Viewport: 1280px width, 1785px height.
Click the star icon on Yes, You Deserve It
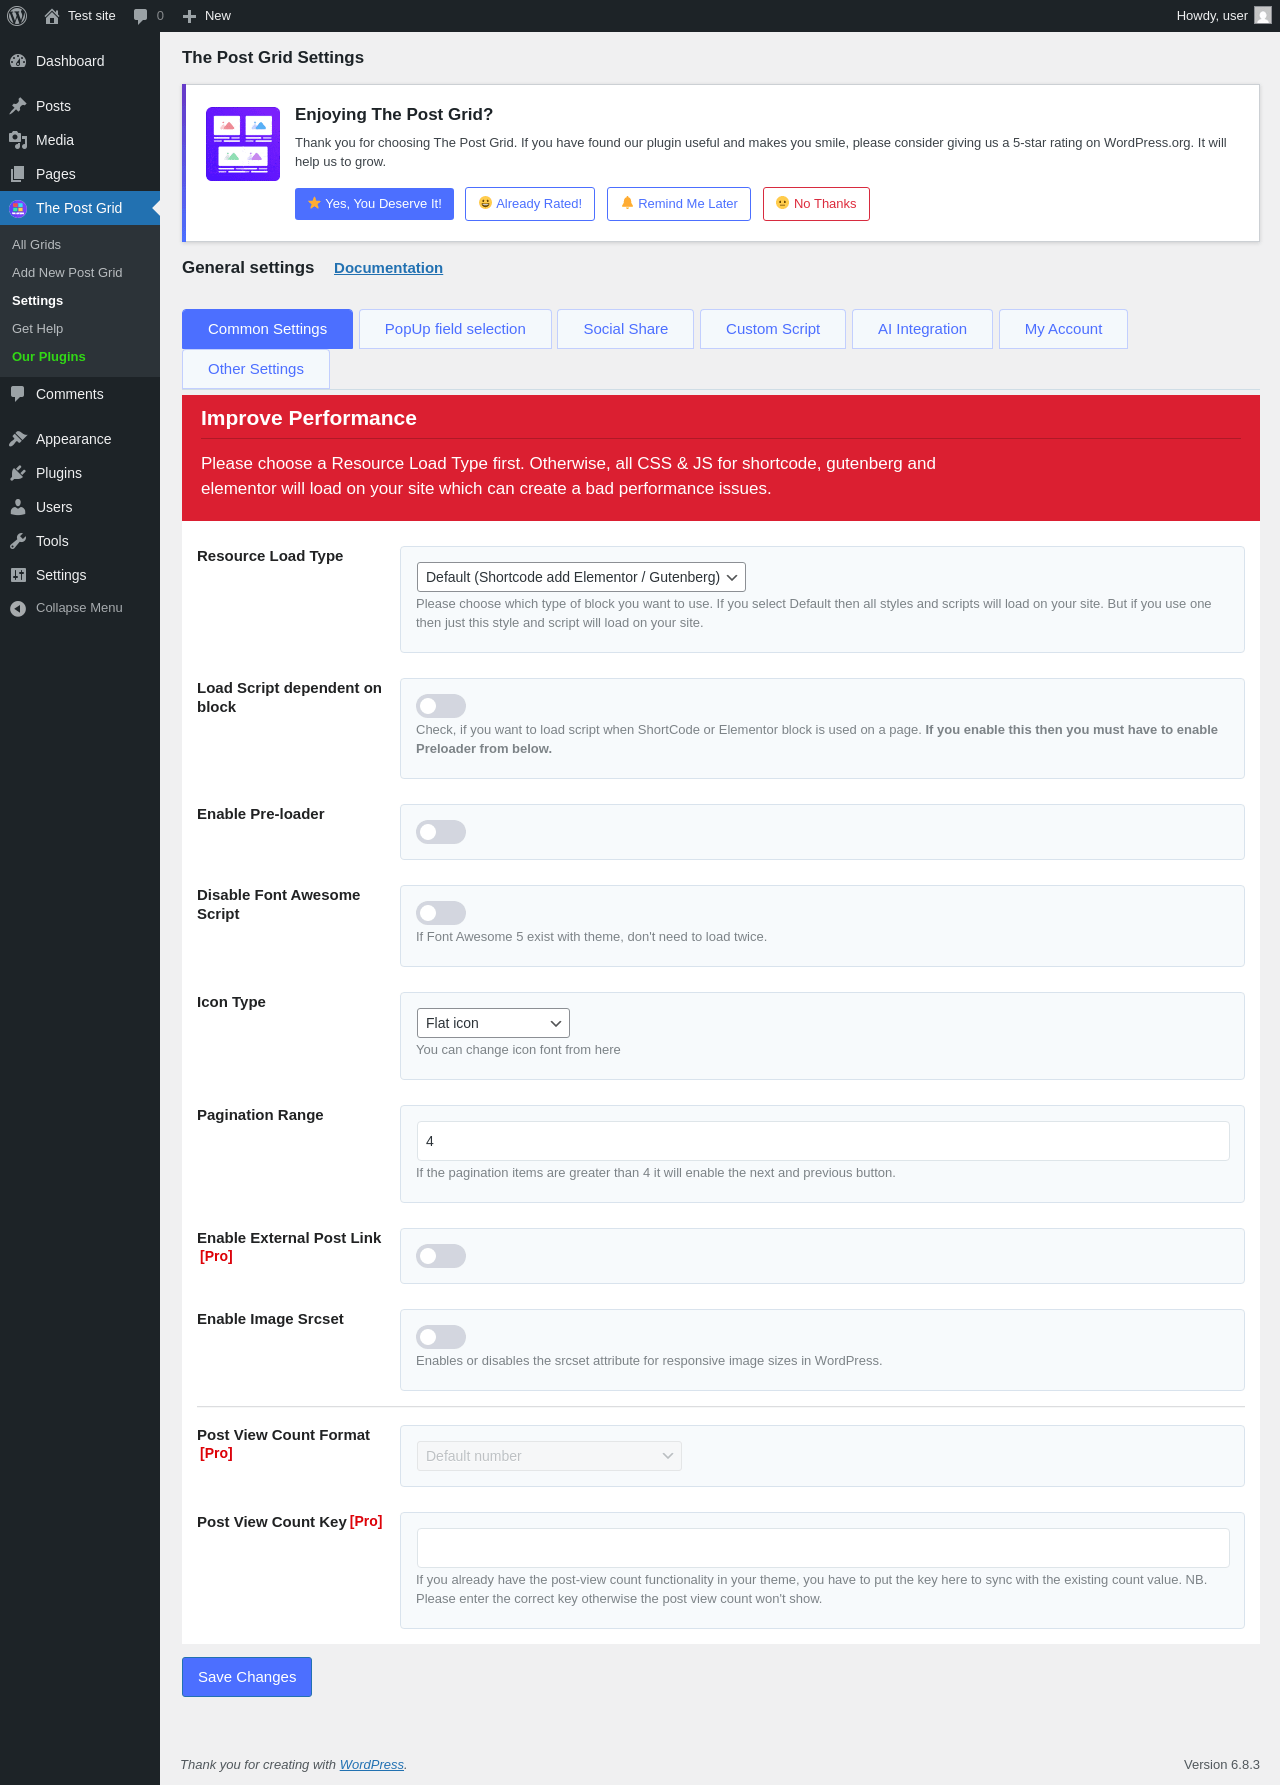[314, 203]
